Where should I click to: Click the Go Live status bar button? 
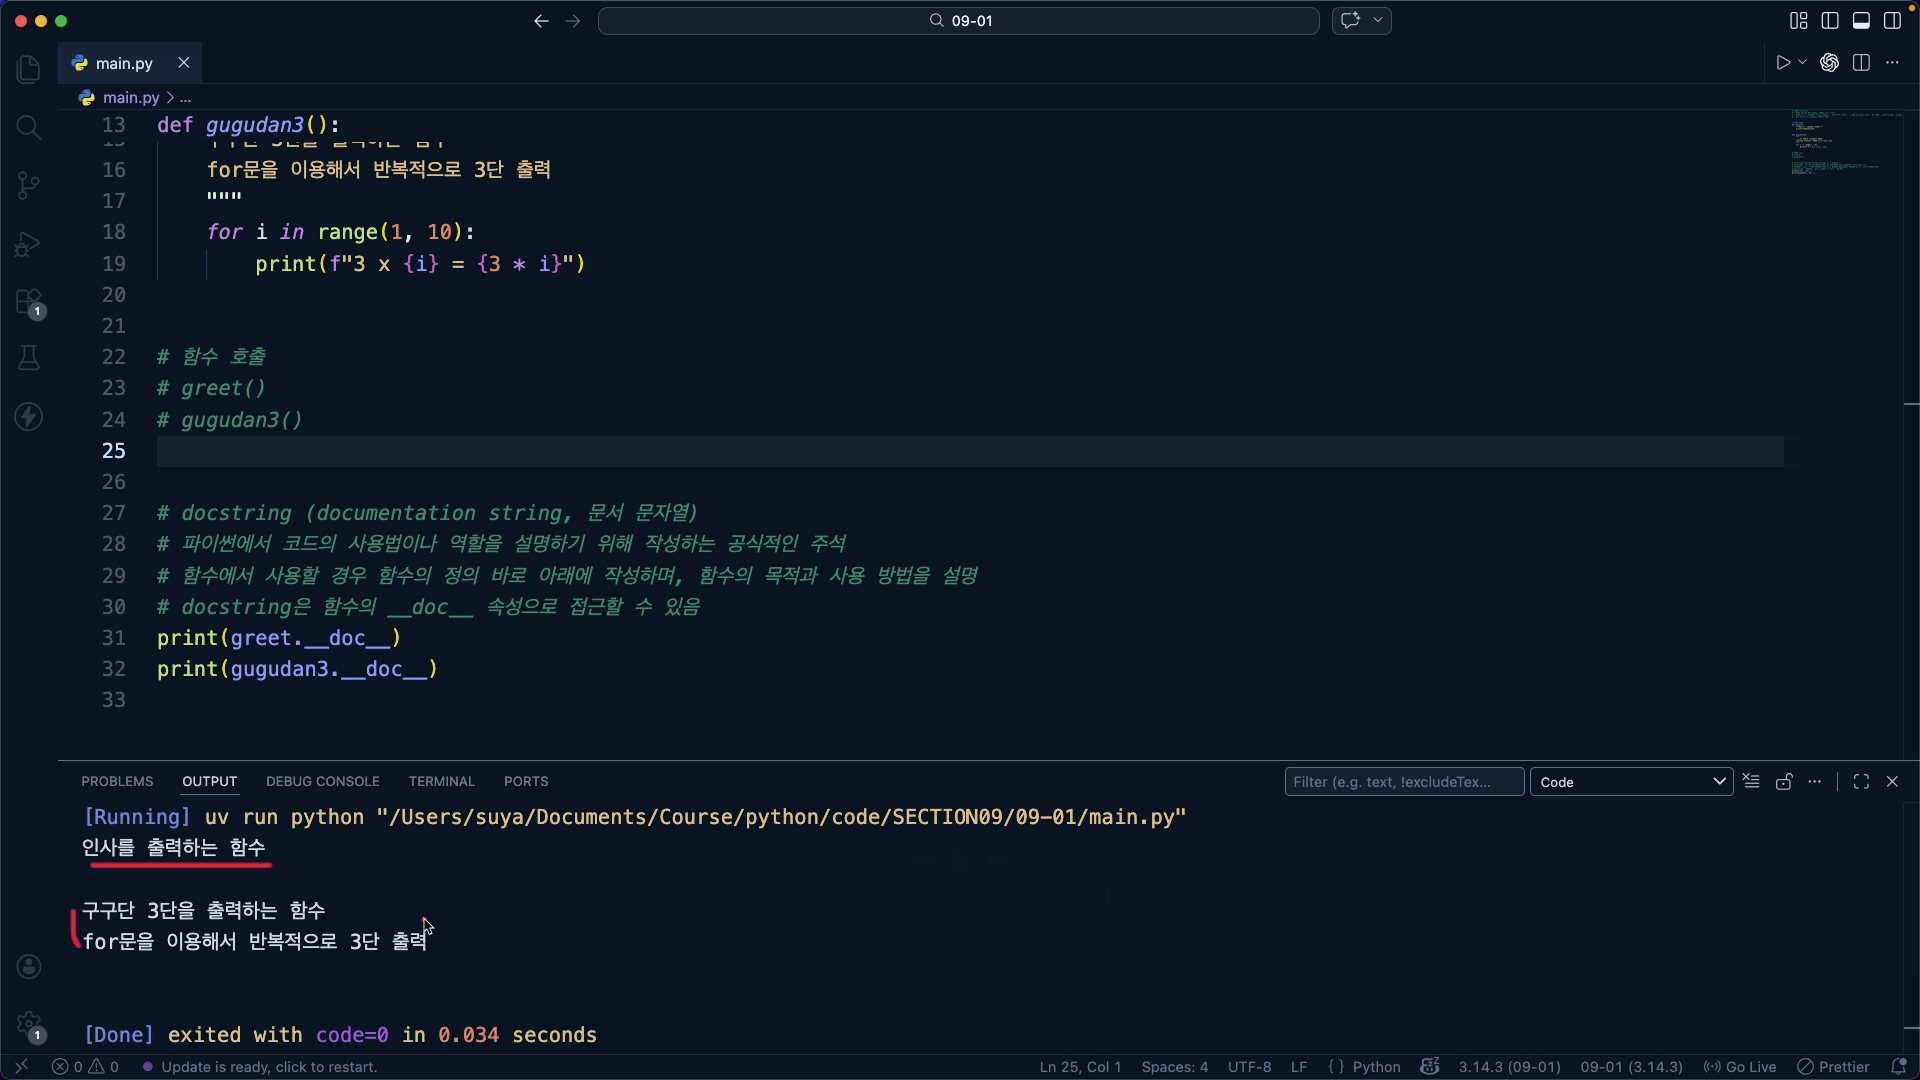click(1740, 1067)
